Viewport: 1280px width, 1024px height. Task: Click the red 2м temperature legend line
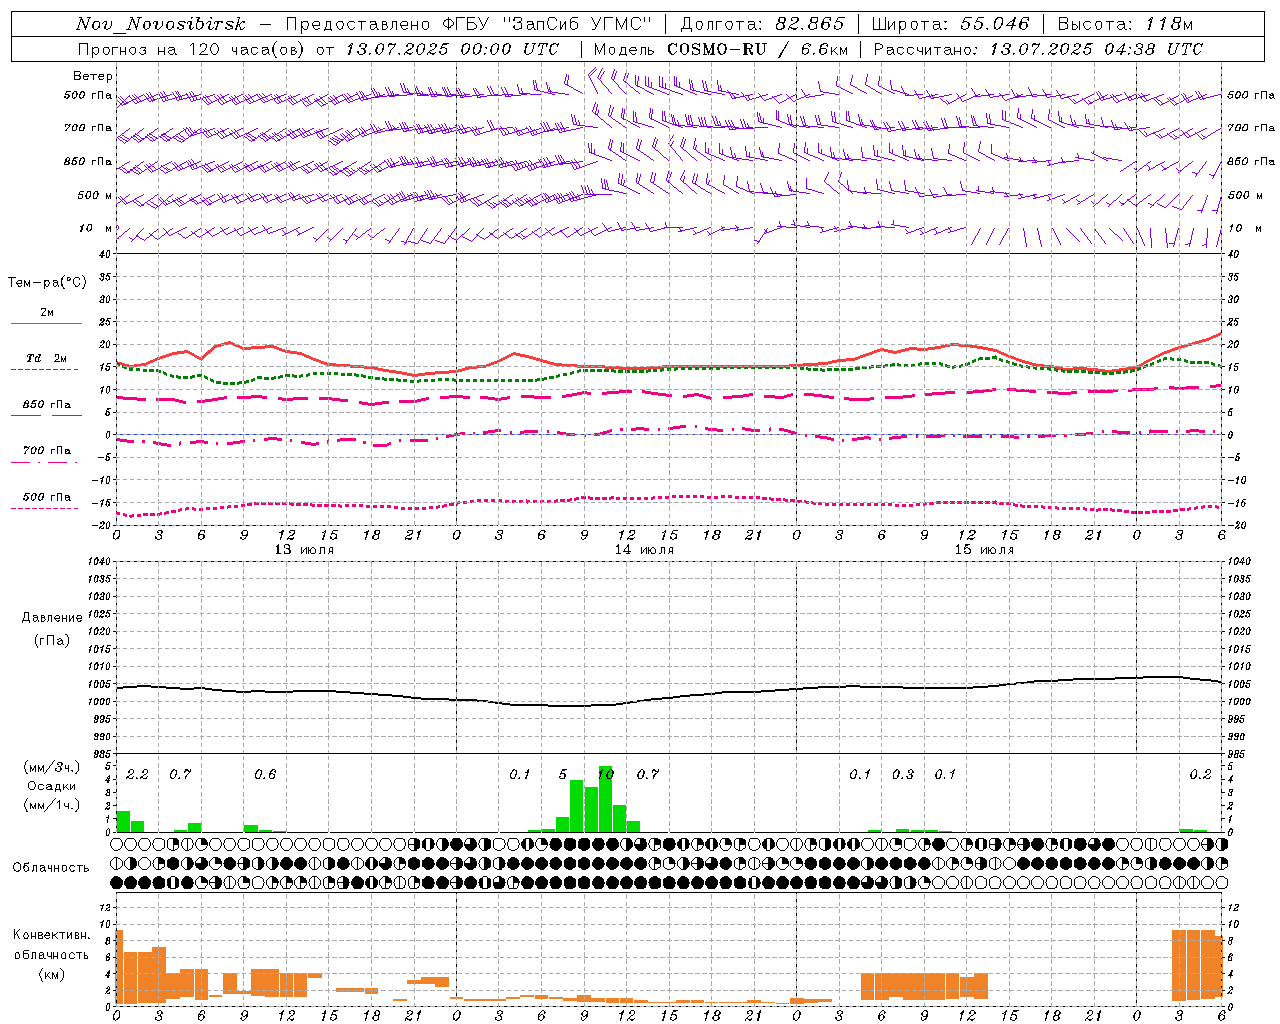tap(46, 323)
